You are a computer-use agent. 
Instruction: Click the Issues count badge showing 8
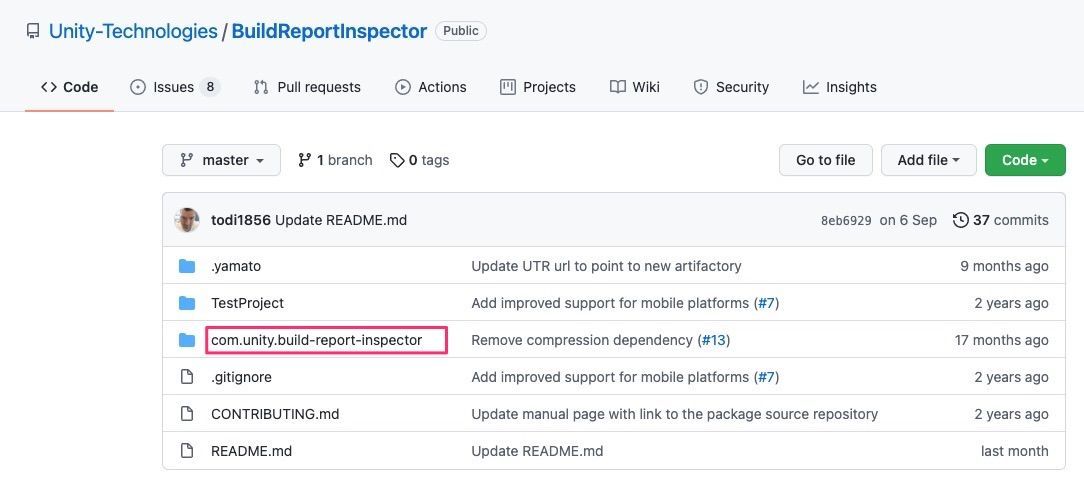click(209, 87)
